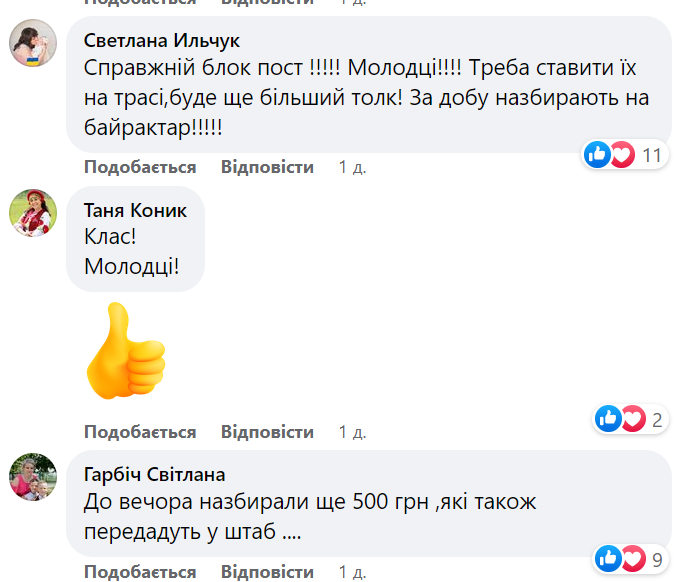Like Таня Коник's comment via Подобається
Viewport: 687px width, 582px height.
[x=140, y=432]
